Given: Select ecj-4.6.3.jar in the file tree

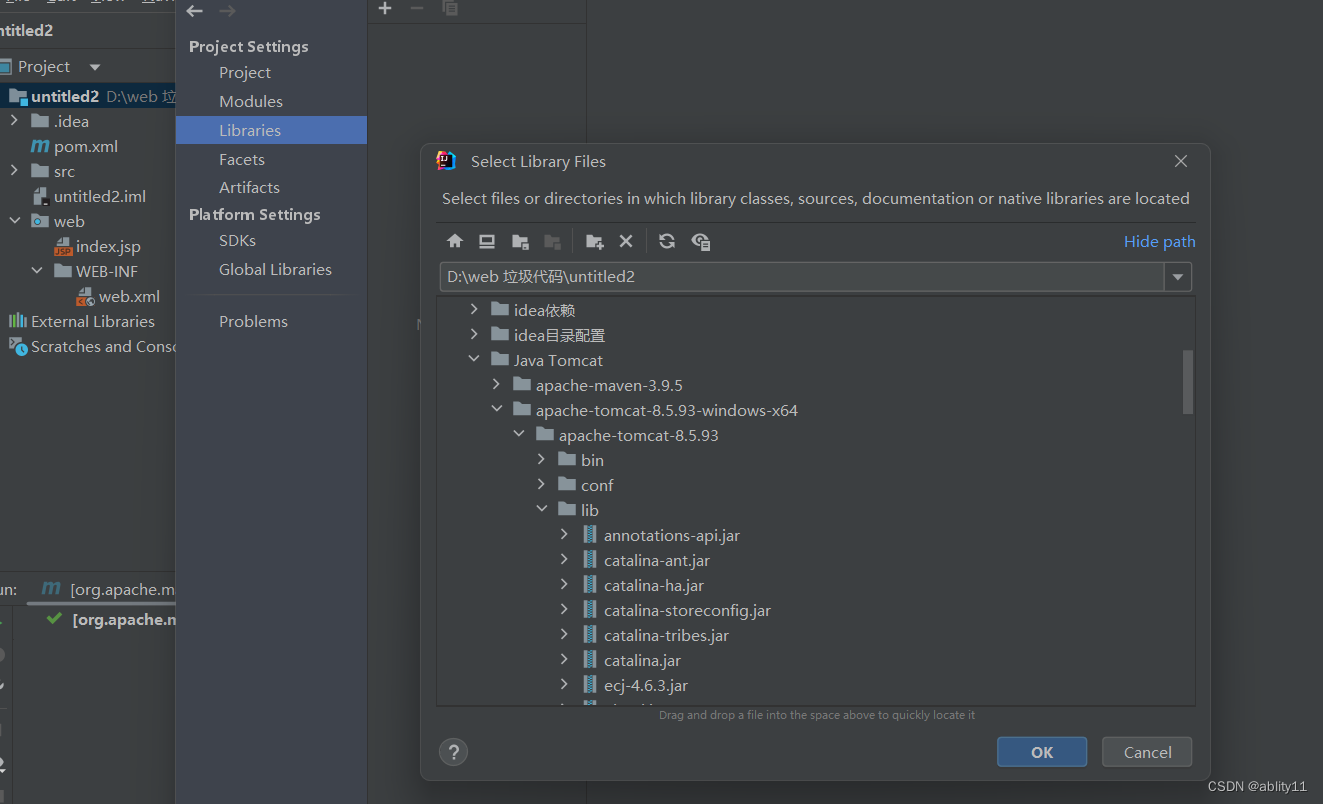Looking at the screenshot, I should (x=645, y=685).
